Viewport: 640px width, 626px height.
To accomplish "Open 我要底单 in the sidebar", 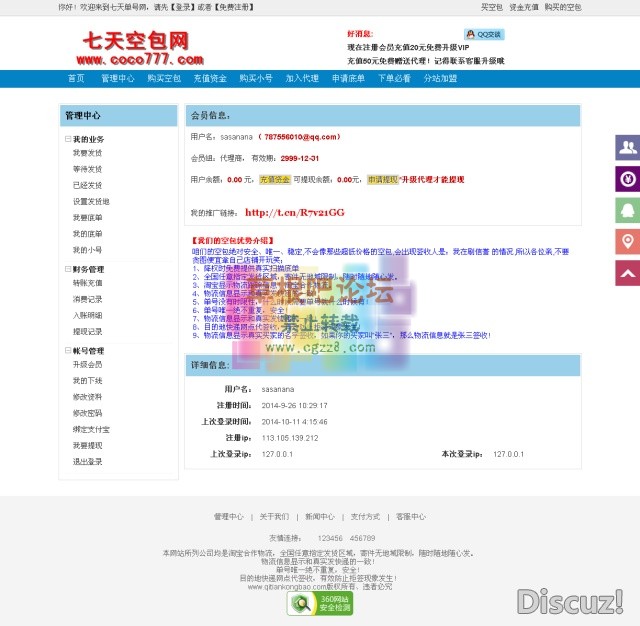I will pos(87,218).
